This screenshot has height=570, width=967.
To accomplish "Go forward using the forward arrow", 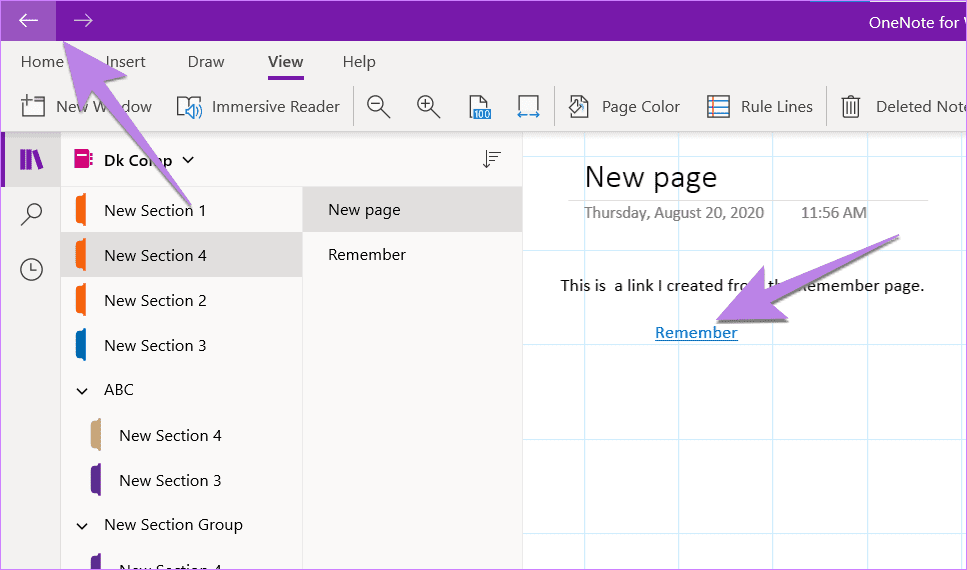I will click(83, 20).
